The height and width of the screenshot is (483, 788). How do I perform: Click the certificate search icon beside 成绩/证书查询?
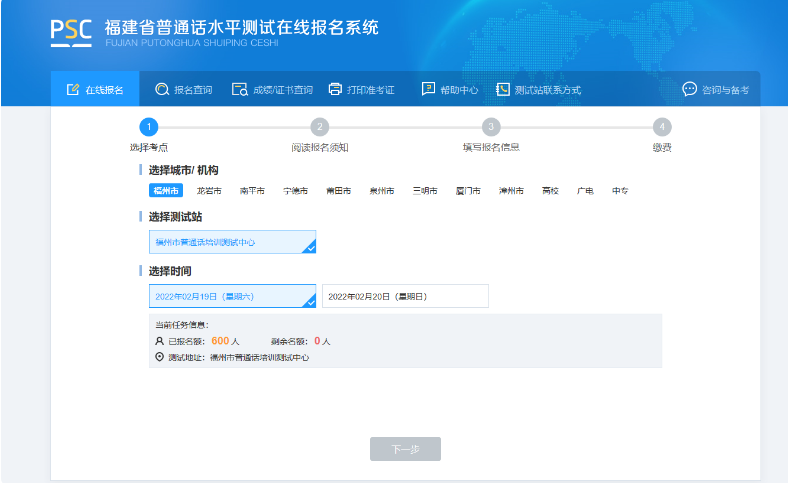(239, 90)
